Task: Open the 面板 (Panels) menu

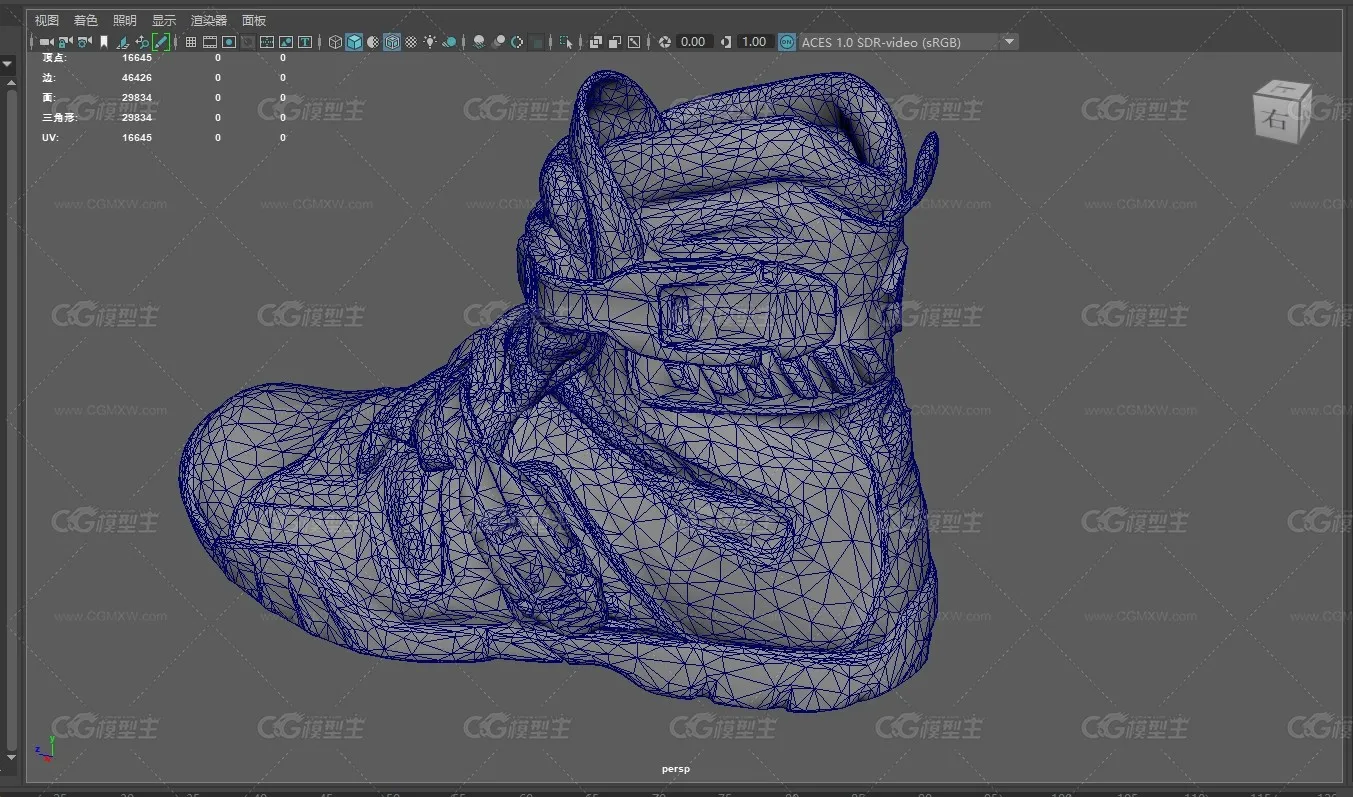Action: [254, 20]
